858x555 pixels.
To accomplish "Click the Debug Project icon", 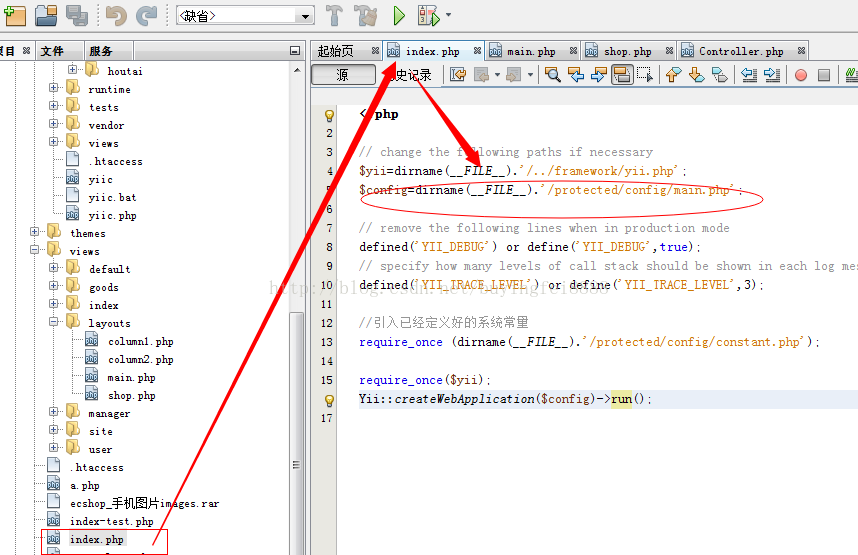I will click(429, 15).
